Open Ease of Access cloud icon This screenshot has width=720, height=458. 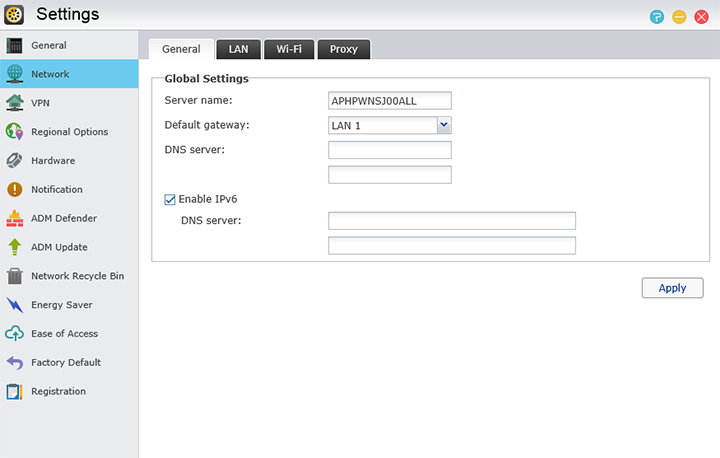(15, 334)
